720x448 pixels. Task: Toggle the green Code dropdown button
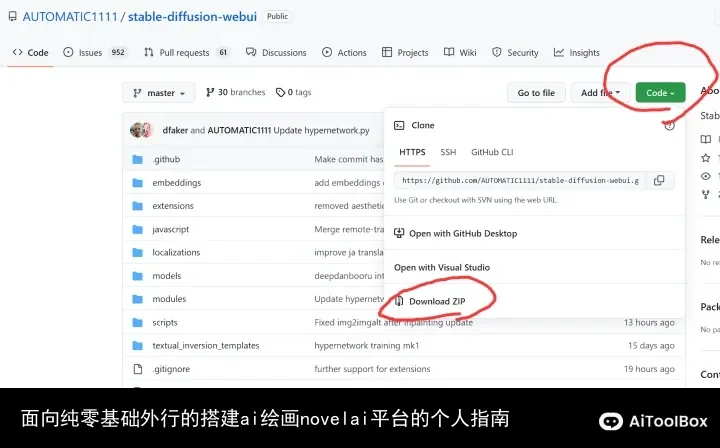[660, 93]
